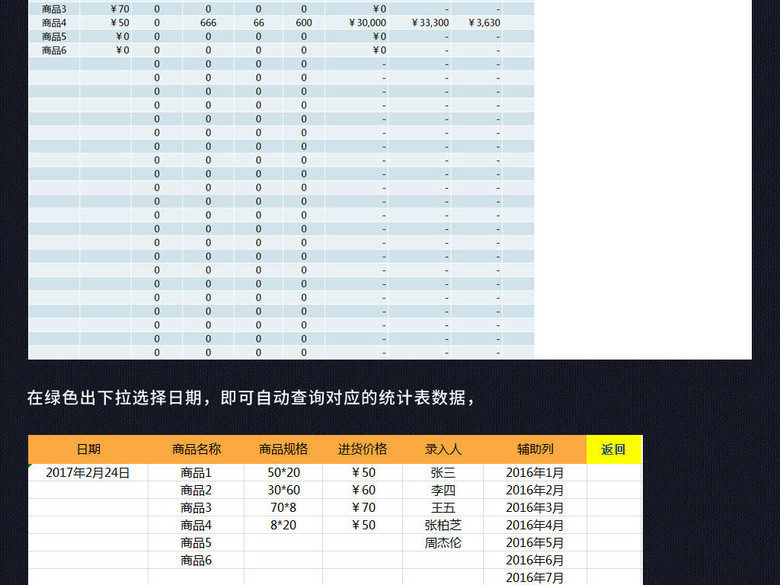This screenshot has width=780, height=585.
Task: Select price cell ¥60
Action: pos(363,490)
